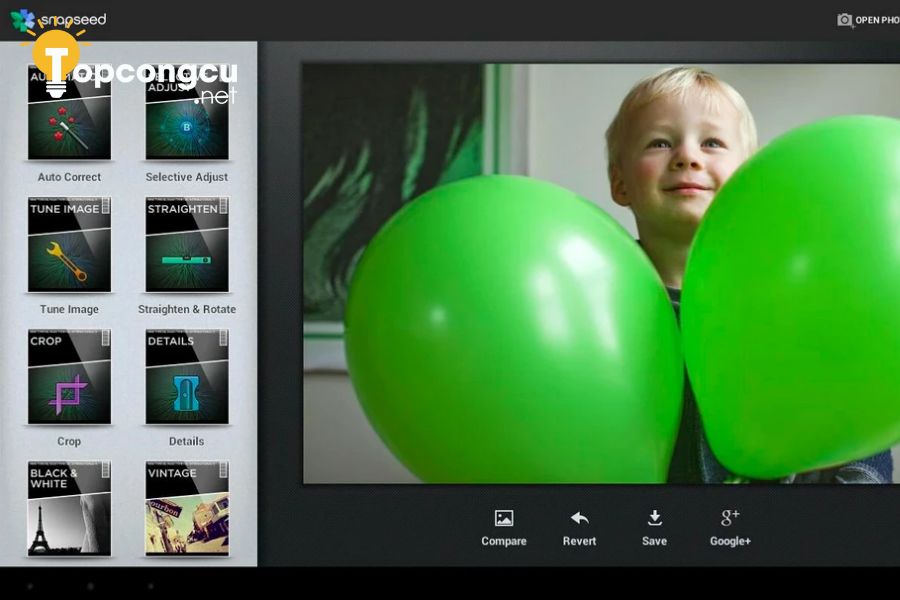
Task: Choose the Straighten & Rotate level tool
Action: (x=187, y=245)
